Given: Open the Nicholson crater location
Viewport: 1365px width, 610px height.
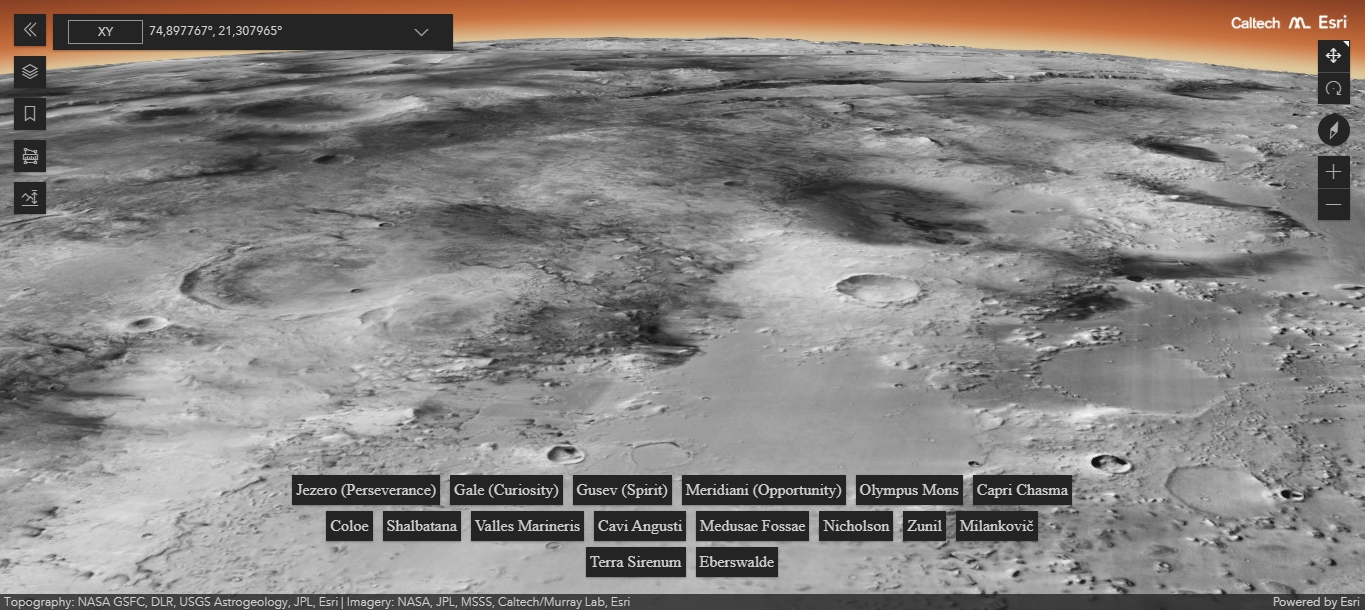Looking at the screenshot, I should pyautogui.click(x=856, y=526).
